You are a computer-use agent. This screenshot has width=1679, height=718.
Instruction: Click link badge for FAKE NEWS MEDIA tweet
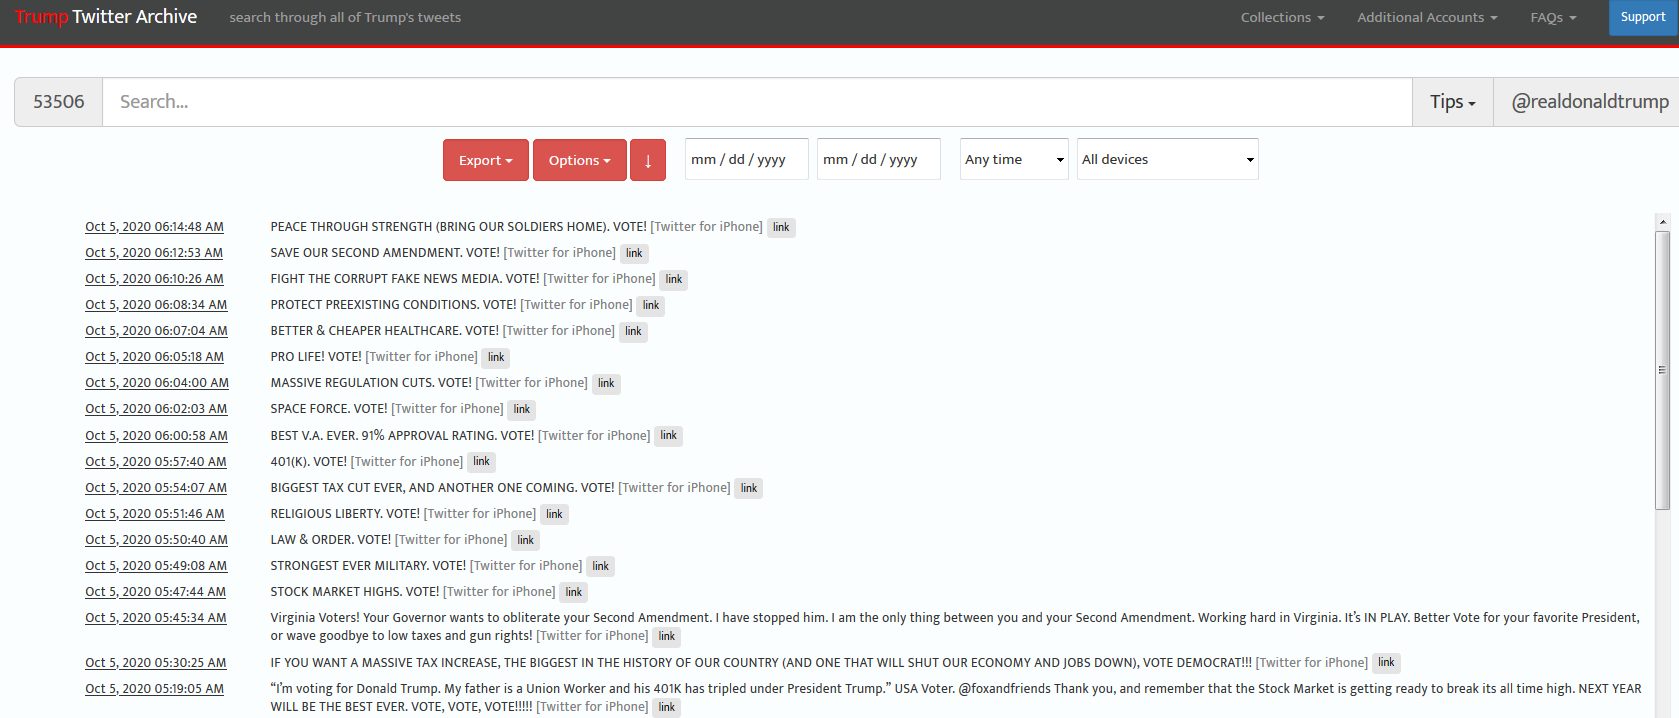pos(674,280)
